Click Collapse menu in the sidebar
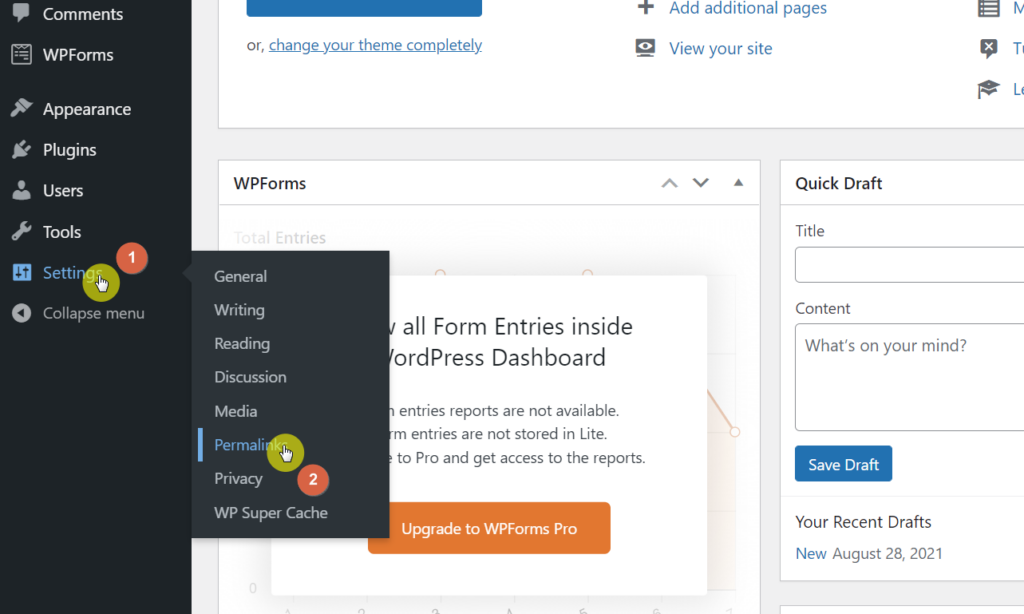This screenshot has height=614, width=1024. tap(93, 314)
